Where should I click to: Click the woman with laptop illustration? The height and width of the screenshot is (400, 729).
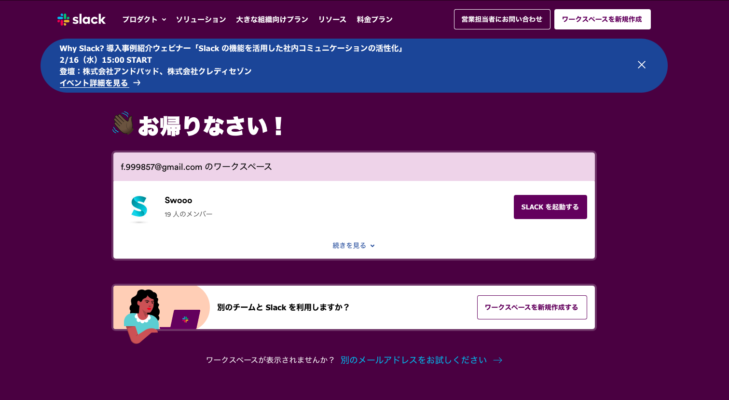click(x=161, y=315)
